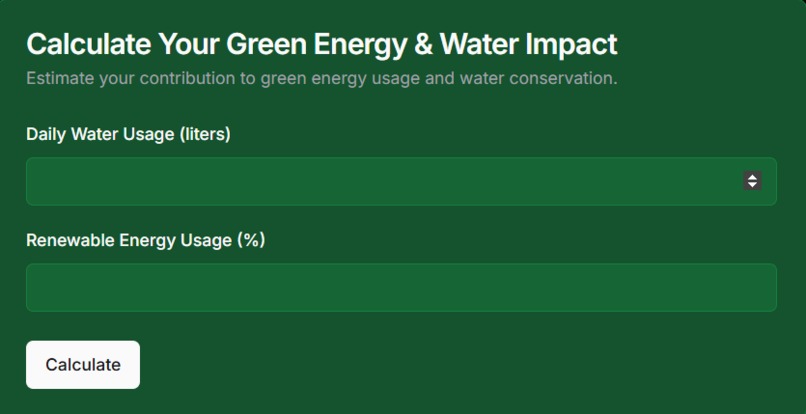The height and width of the screenshot is (414, 806).
Task: Click the 'Renewable Energy Usage (%)' label
Action: pyautogui.click(x=145, y=240)
